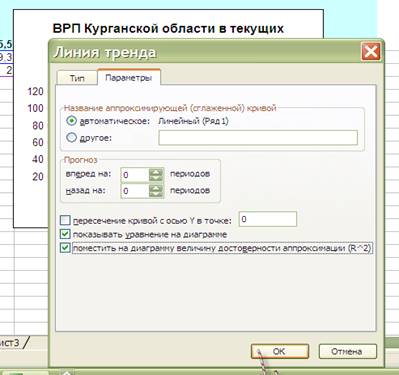Enable пересечение кривой с осью Y checkbox
Viewport: 399px width, 375px height.
(65, 220)
